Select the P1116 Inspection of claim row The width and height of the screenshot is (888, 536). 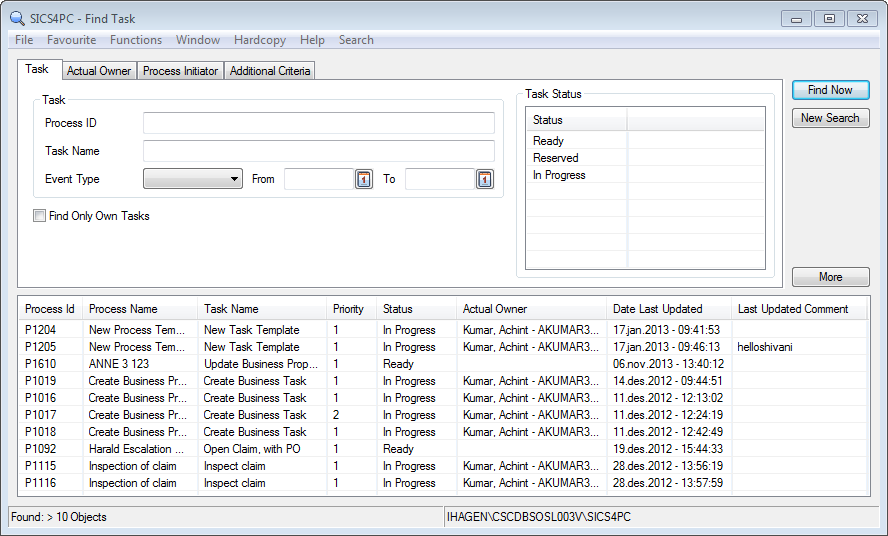[443, 483]
